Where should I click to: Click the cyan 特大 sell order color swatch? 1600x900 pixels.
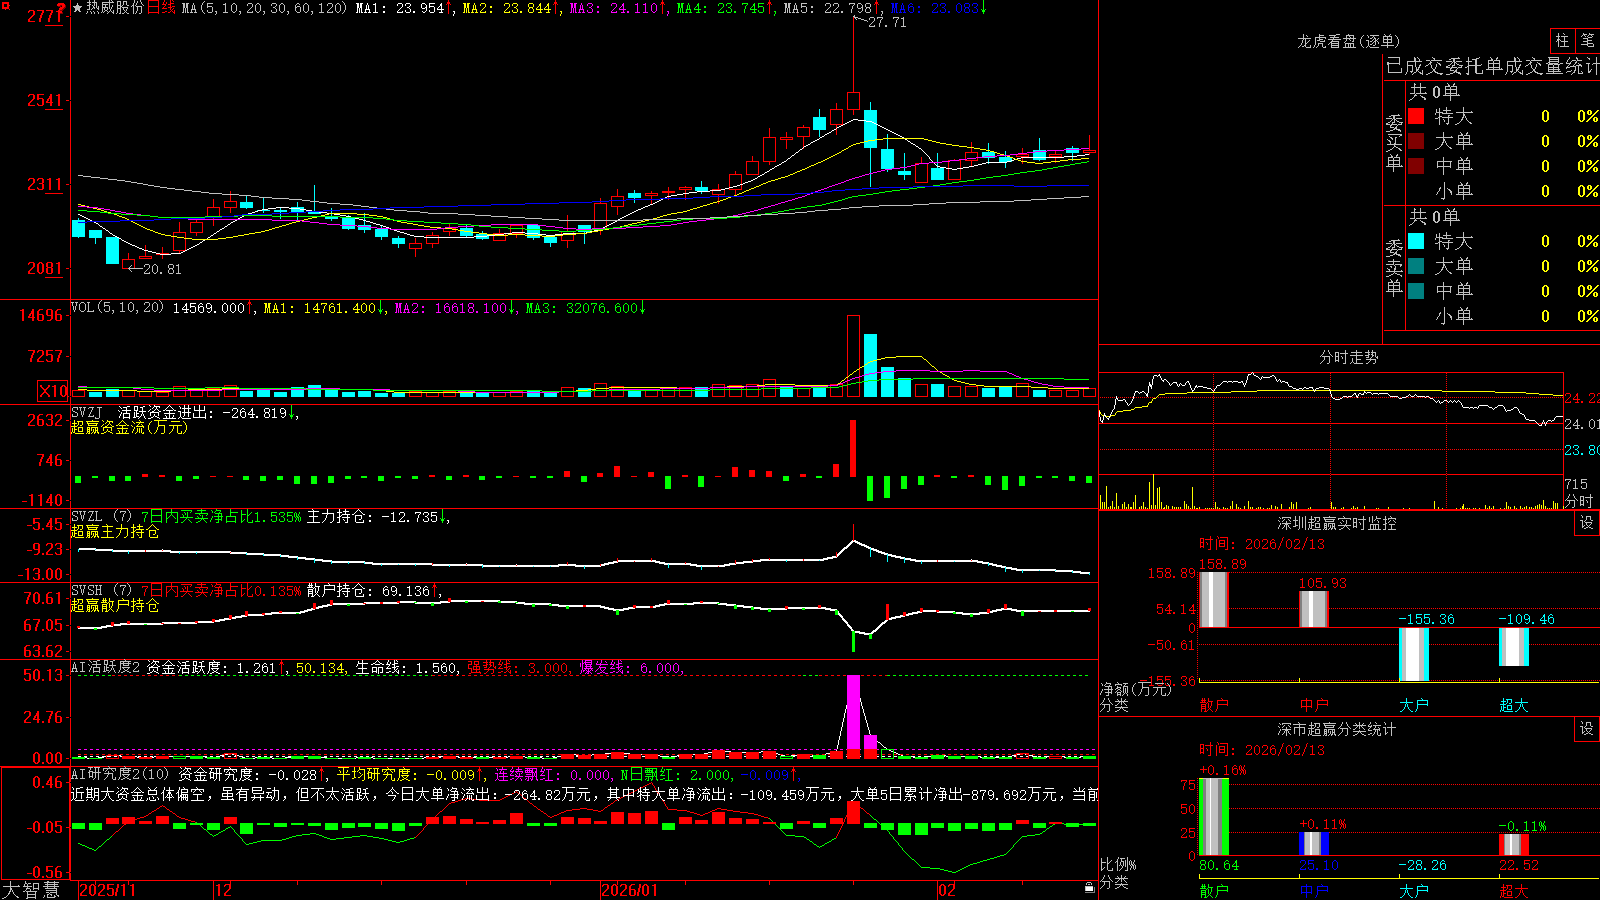click(x=1416, y=241)
